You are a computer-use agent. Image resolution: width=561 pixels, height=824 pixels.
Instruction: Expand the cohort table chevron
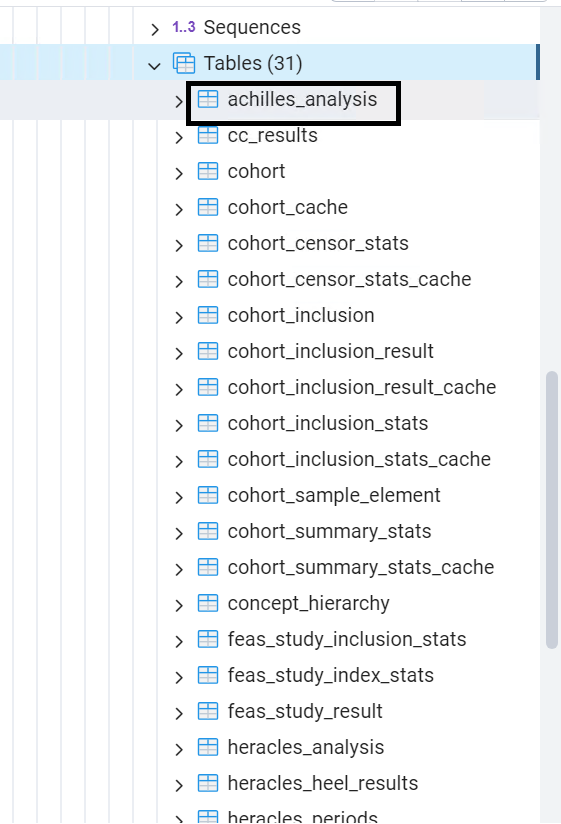pos(179,173)
